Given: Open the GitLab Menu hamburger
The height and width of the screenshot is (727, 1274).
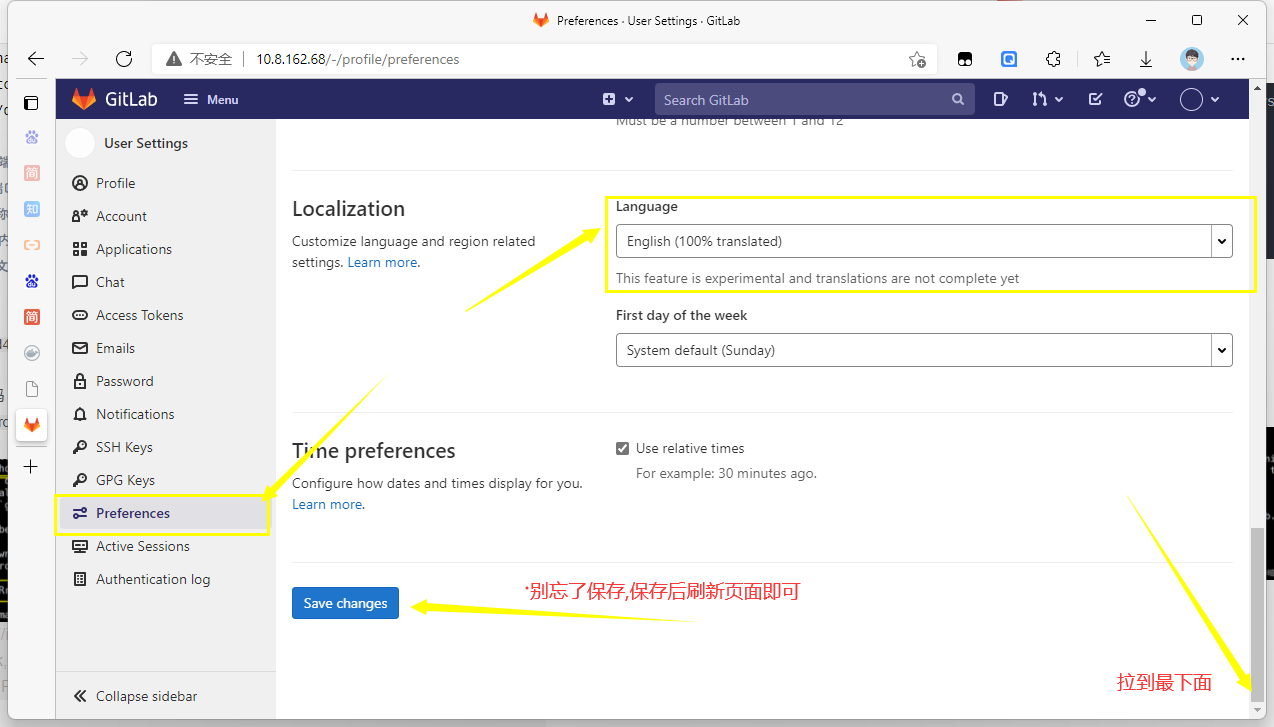Looking at the screenshot, I should pos(211,100).
